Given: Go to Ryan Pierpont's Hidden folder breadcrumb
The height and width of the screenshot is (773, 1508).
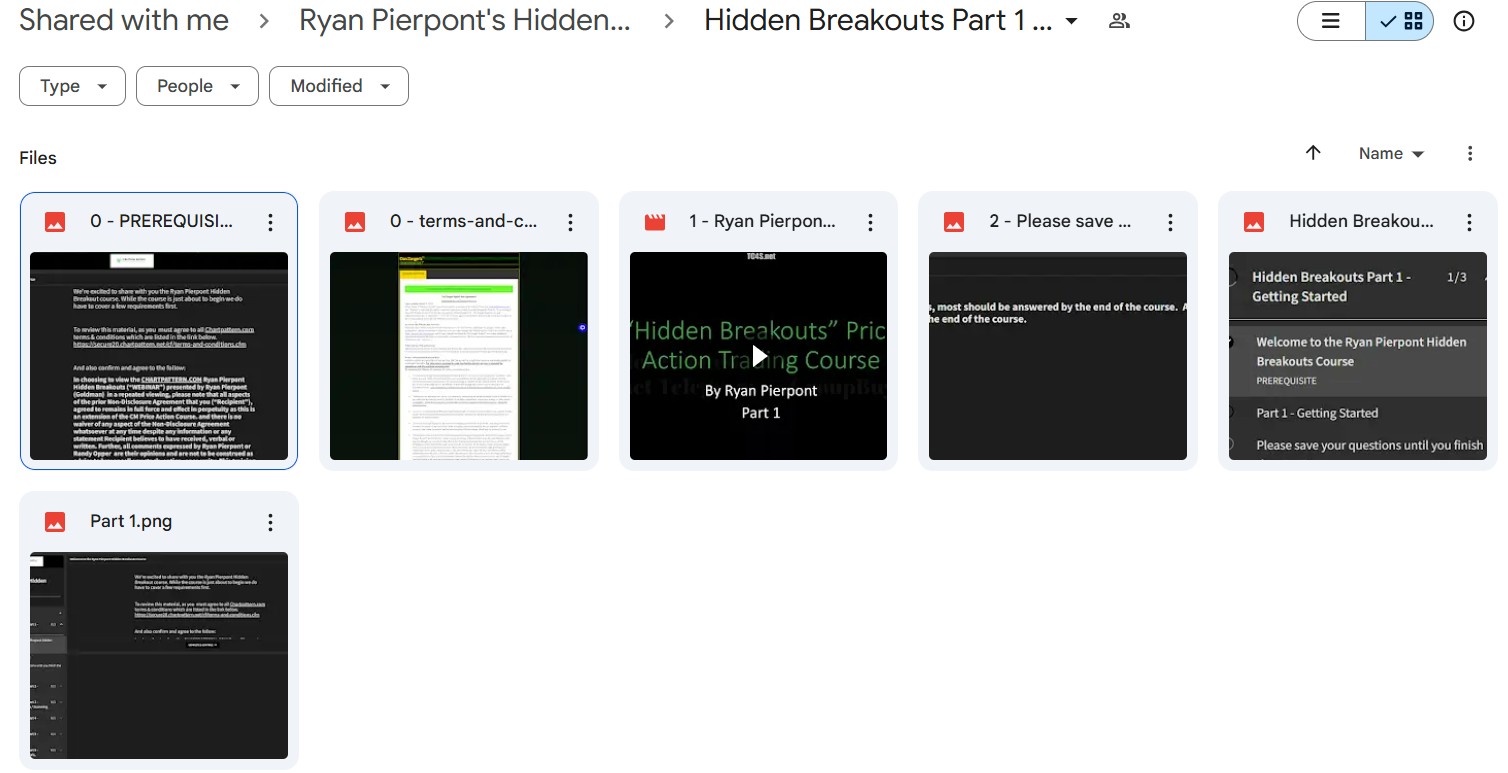Looking at the screenshot, I should (x=465, y=21).
